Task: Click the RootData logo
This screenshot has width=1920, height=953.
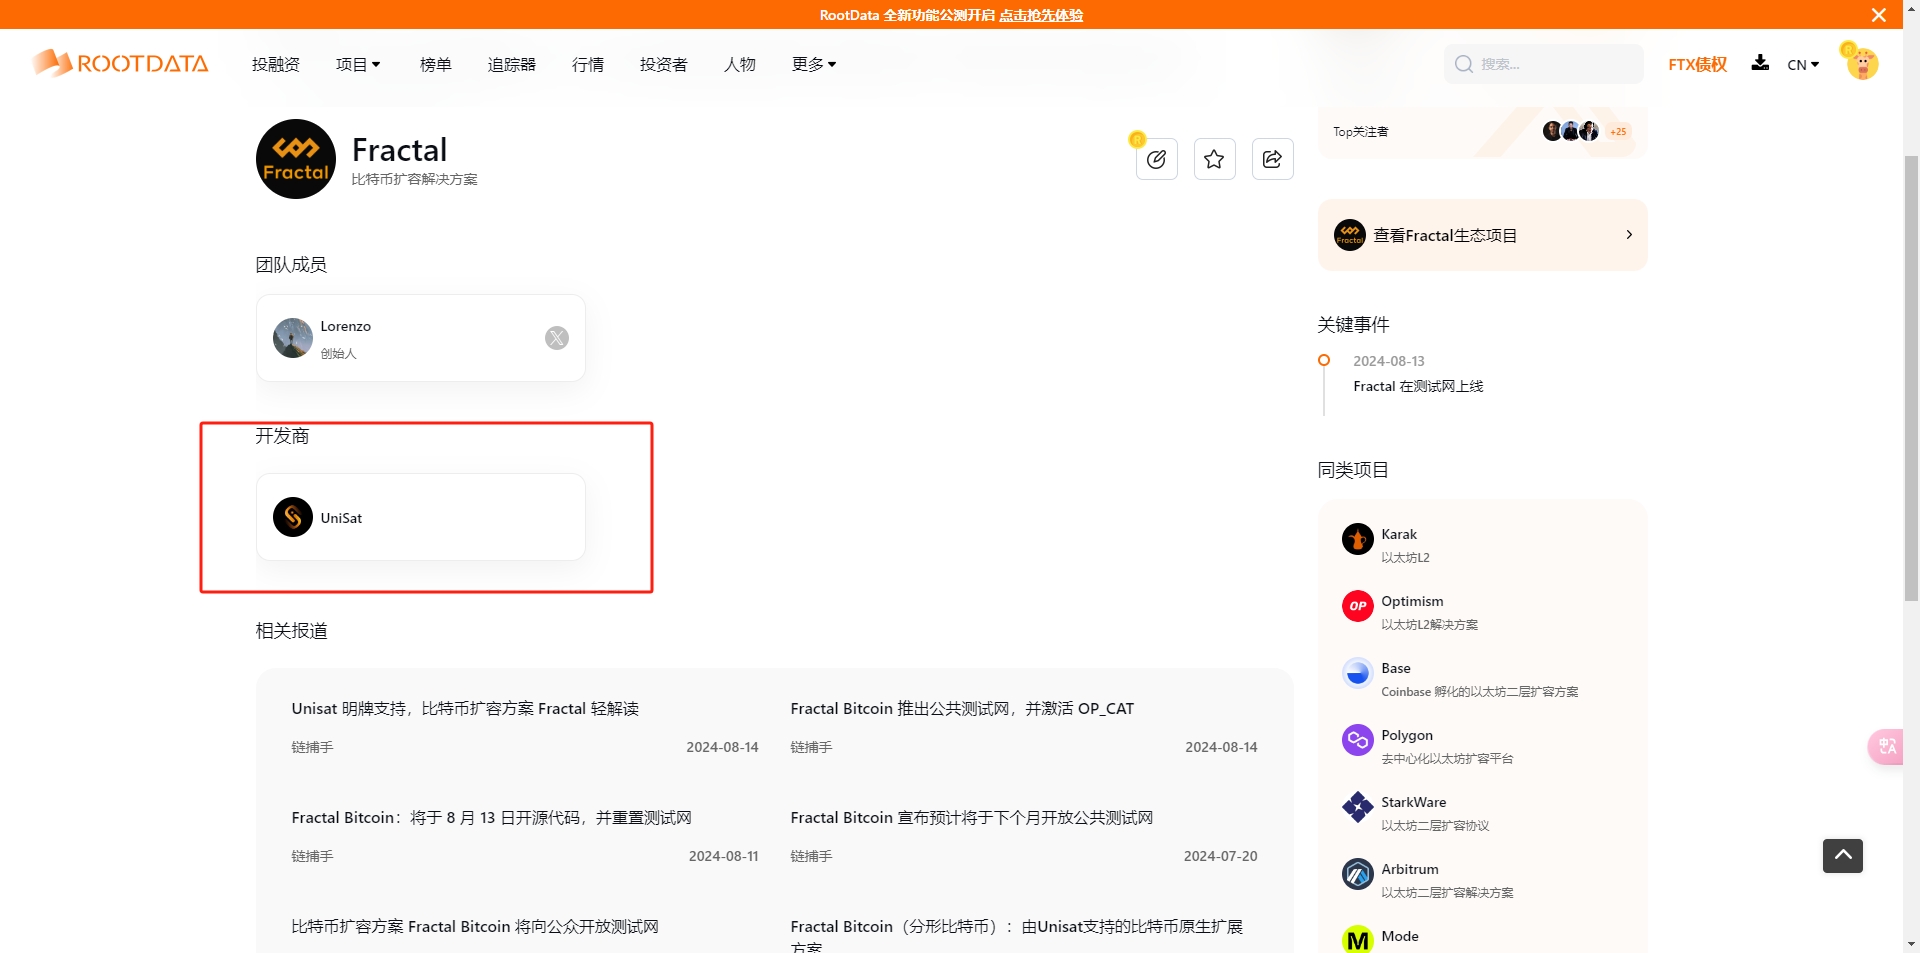Action: [x=120, y=63]
